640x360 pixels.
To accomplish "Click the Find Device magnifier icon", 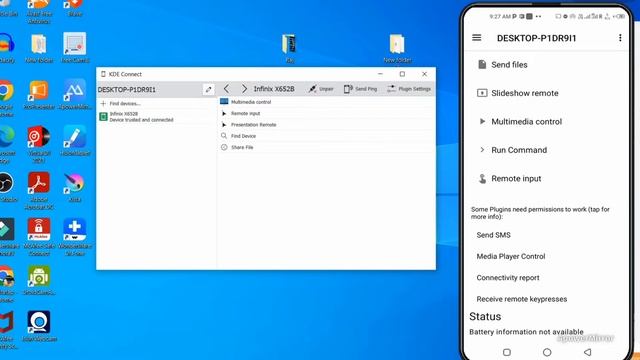I will coord(224,136).
